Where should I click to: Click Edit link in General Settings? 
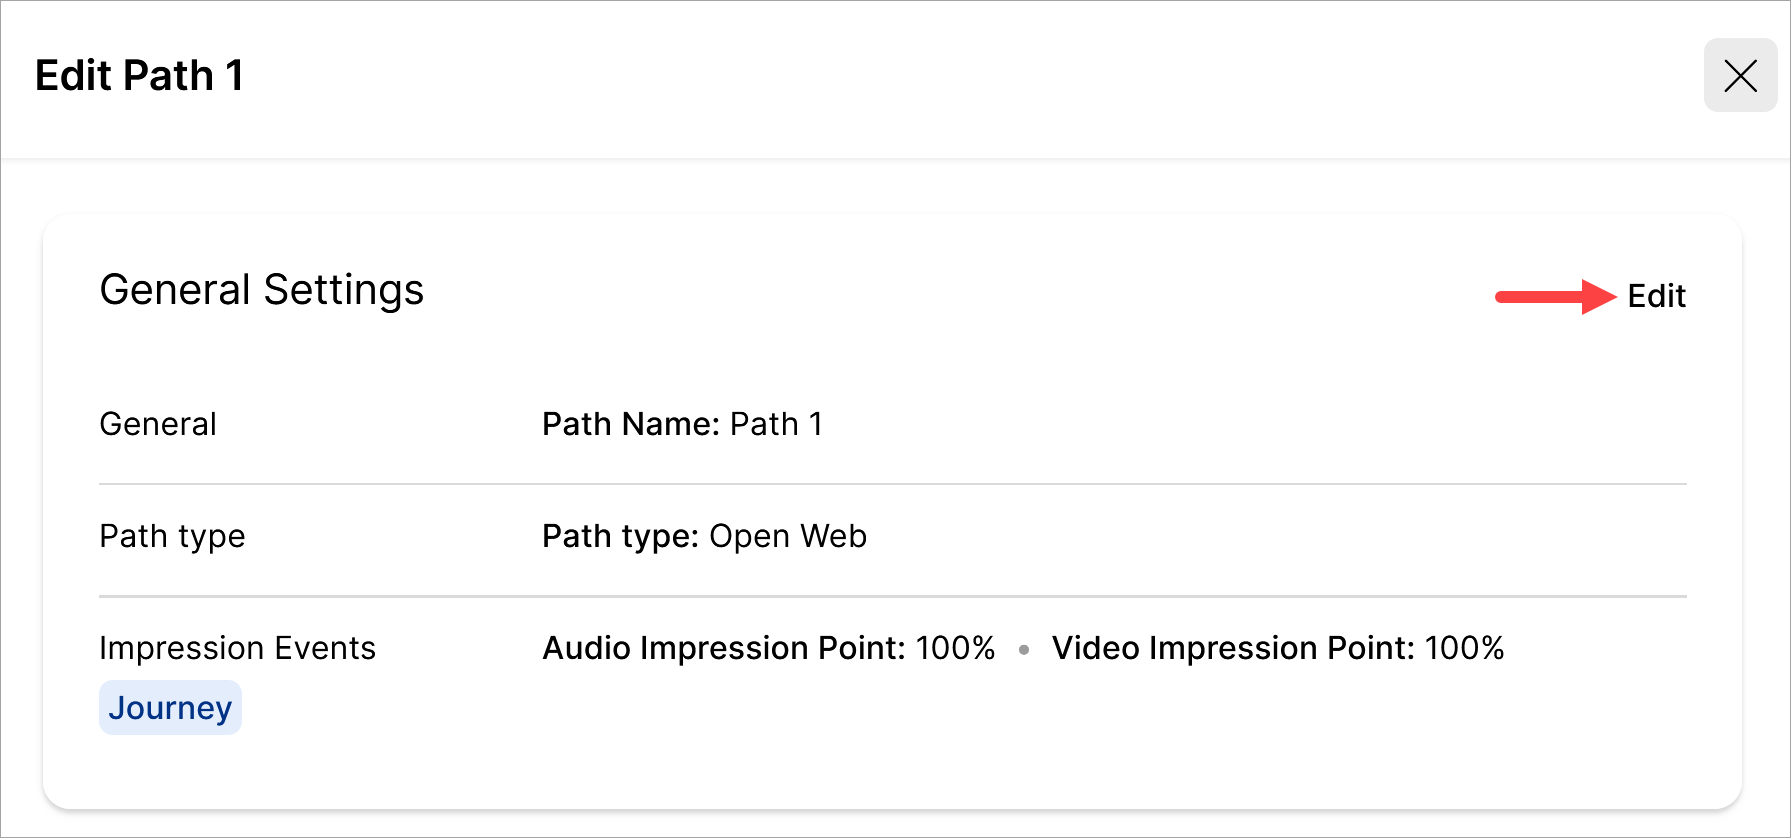click(x=1656, y=296)
